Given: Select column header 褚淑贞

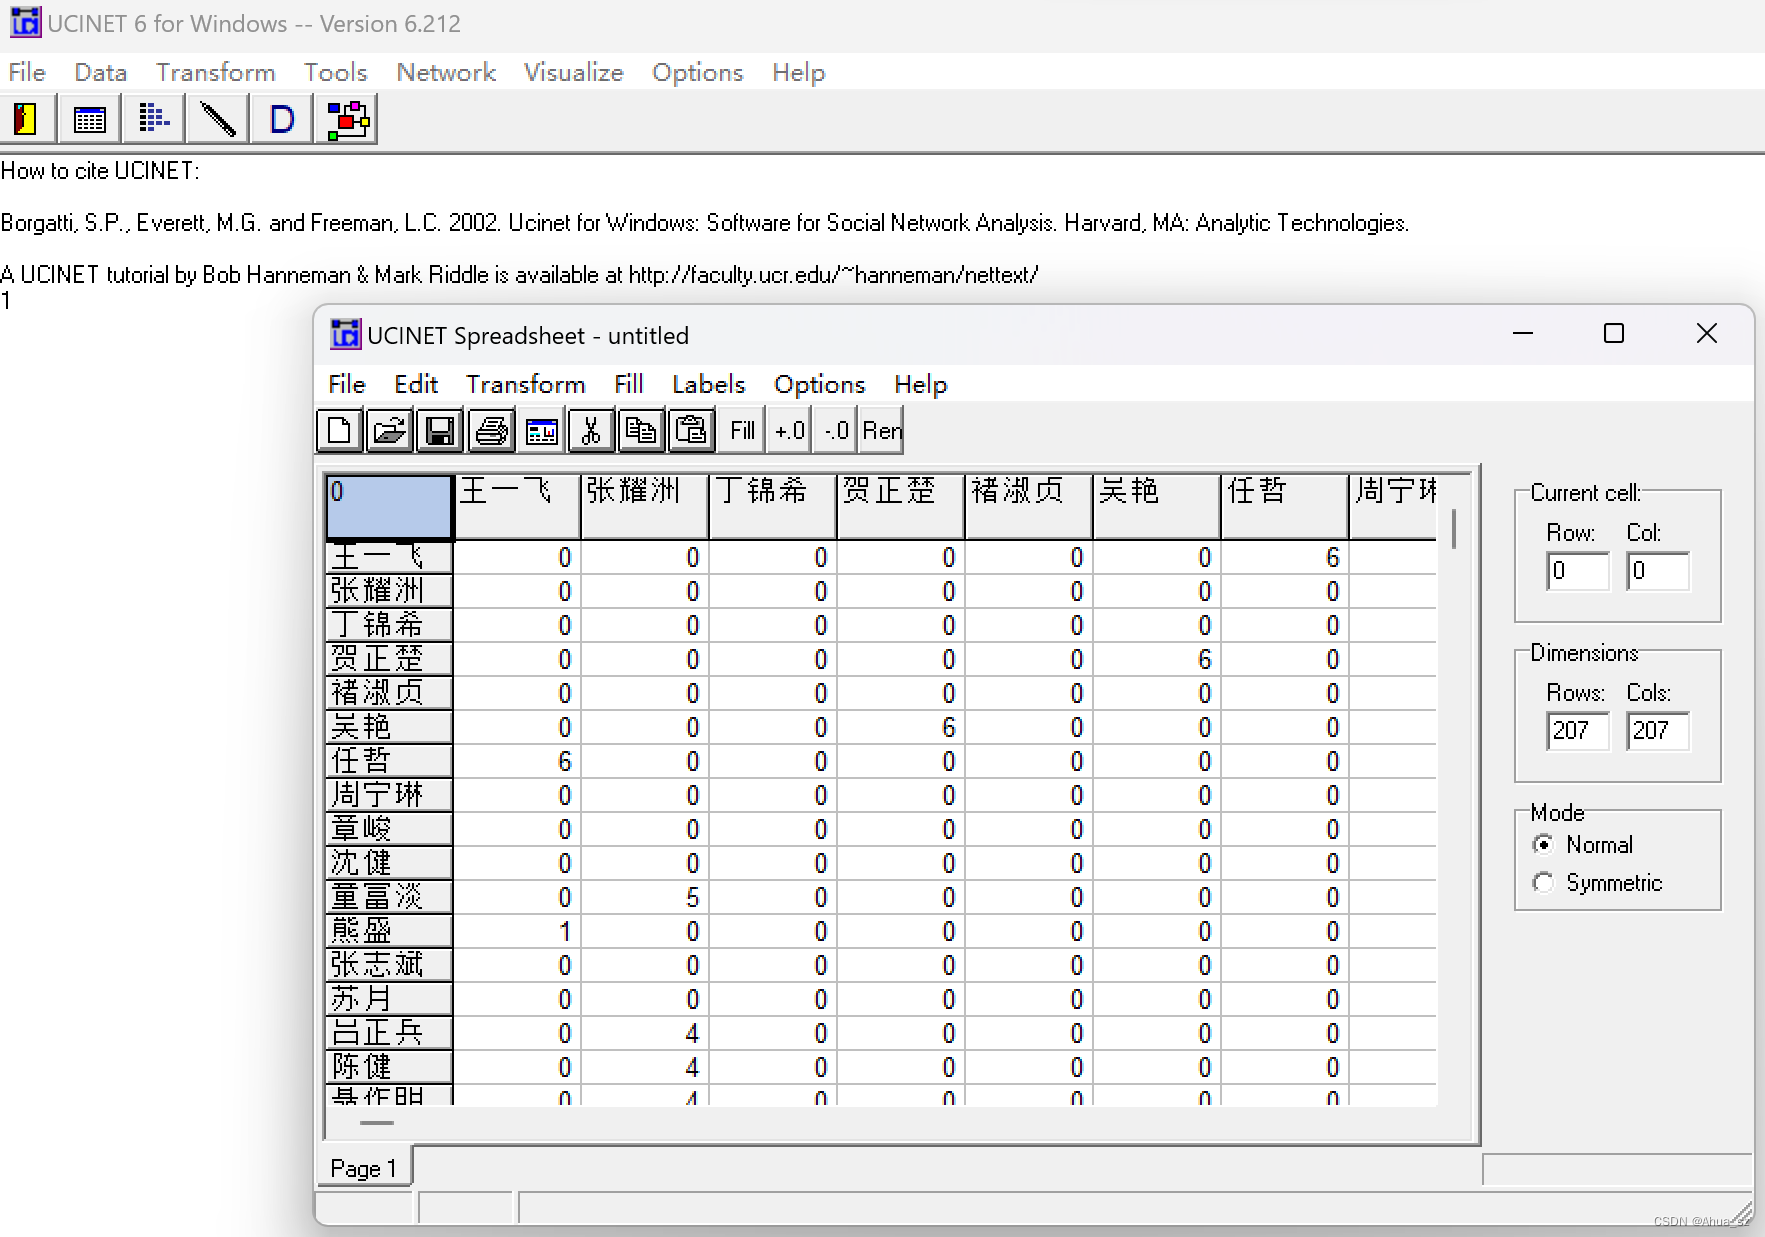Looking at the screenshot, I should tap(1029, 507).
